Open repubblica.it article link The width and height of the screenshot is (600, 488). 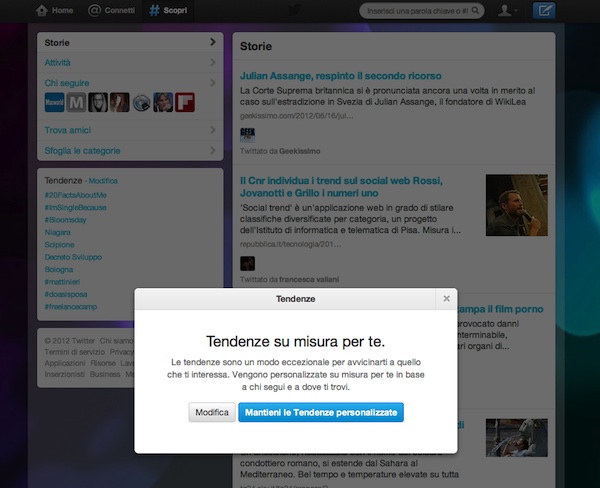pos(290,244)
